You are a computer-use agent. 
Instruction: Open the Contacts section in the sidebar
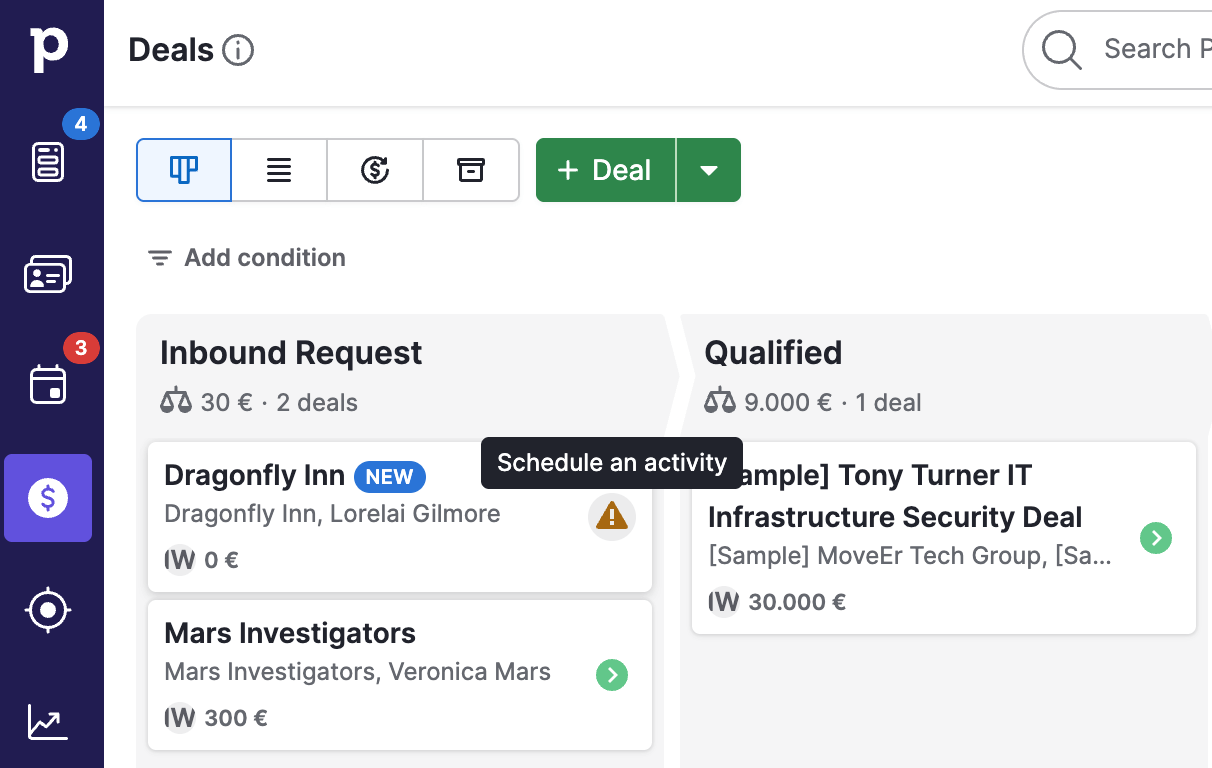[x=48, y=273]
